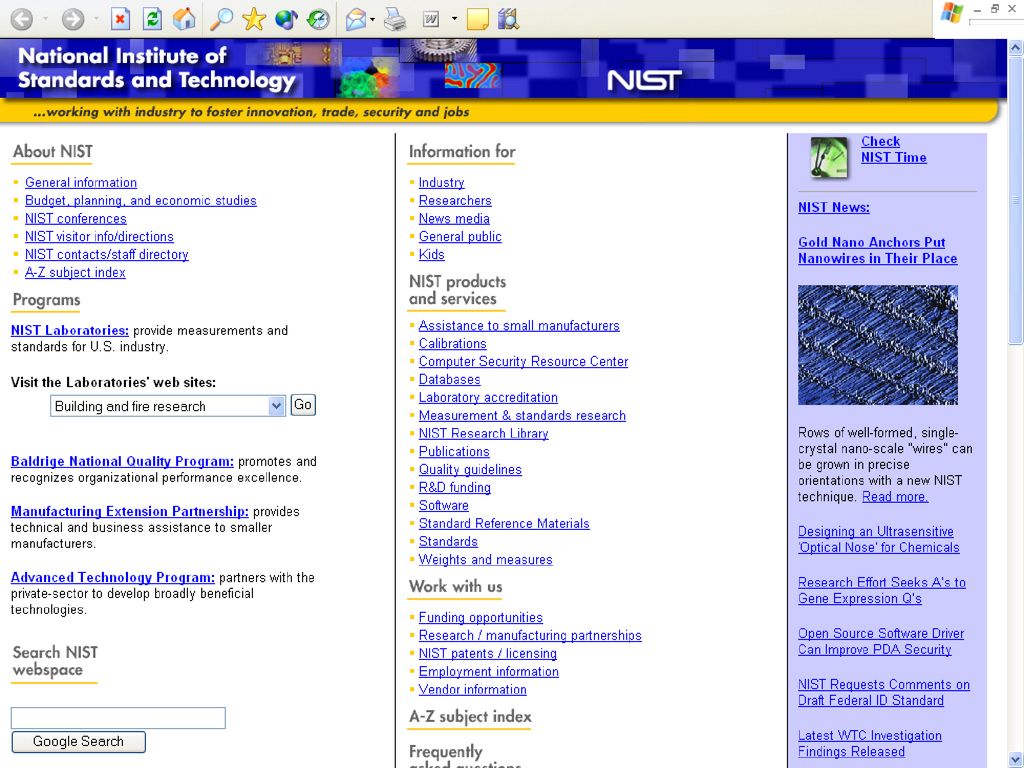Open the R&D funding link
The width and height of the screenshot is (1024, 768).
pyautogui.click(x=455, y=487)
